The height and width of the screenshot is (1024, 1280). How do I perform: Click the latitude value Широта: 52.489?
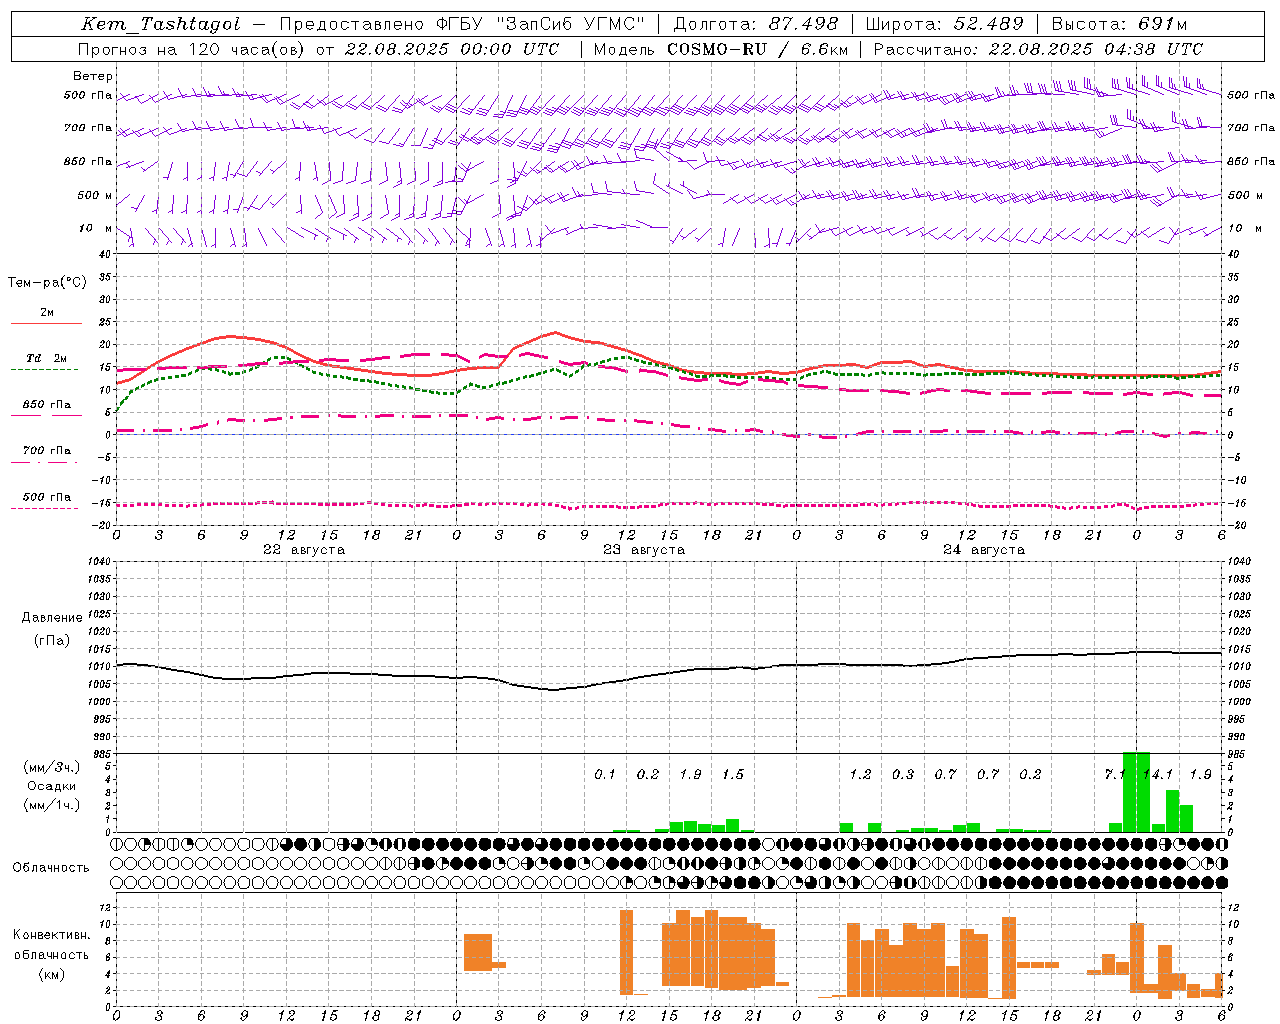tap(945, 24)
